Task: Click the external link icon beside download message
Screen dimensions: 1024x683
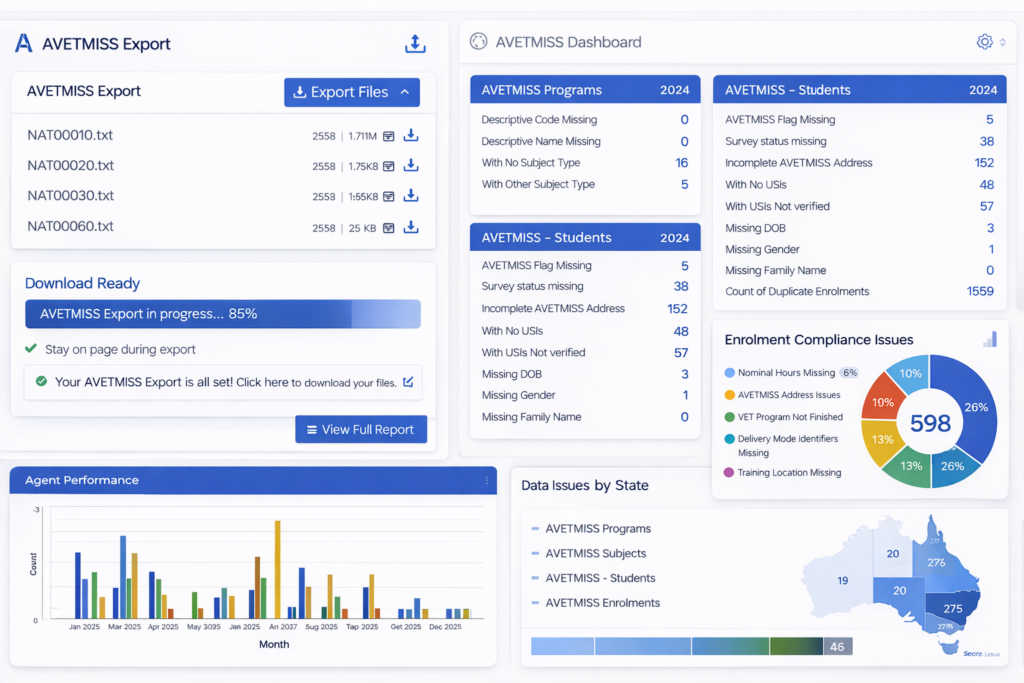Action: pyautogui.click(x=407, y=382)
